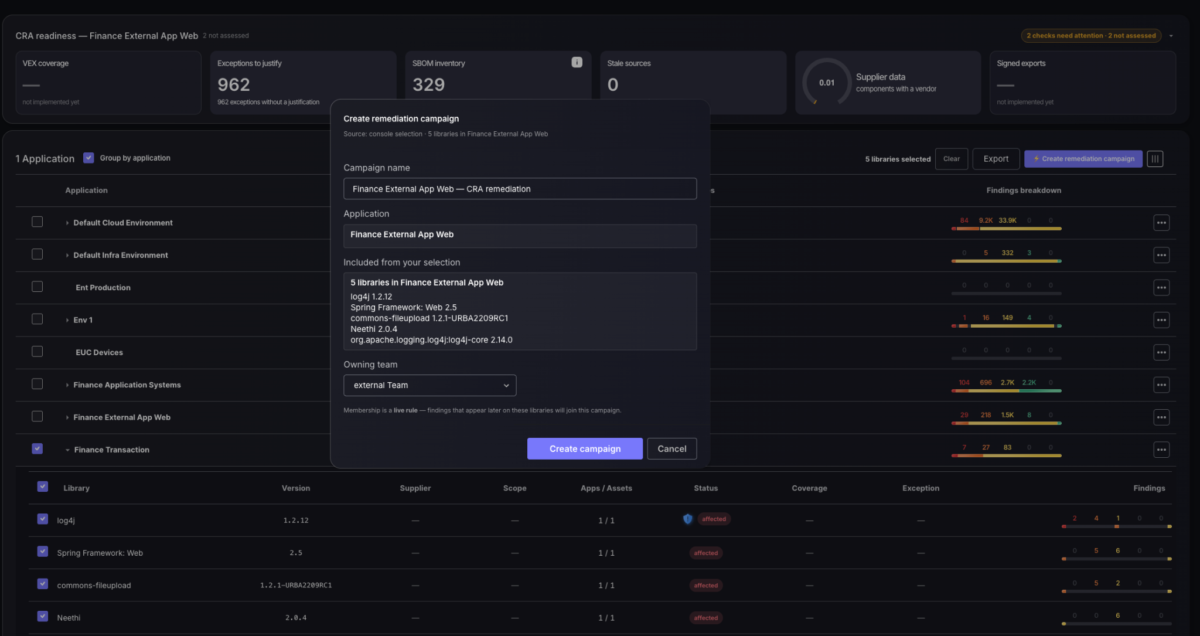Sort by the Library column header
1200x636 pixels.
point(77,488)
